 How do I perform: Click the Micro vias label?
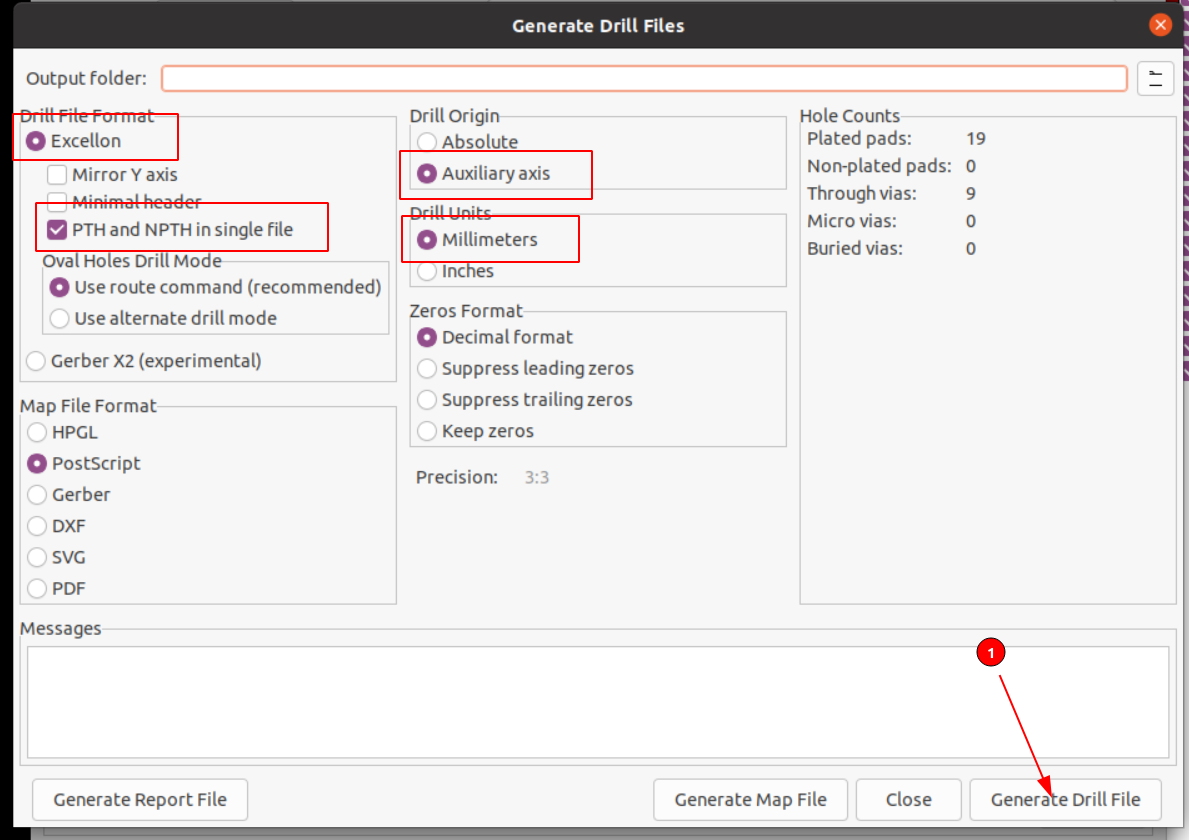point(852,221)
